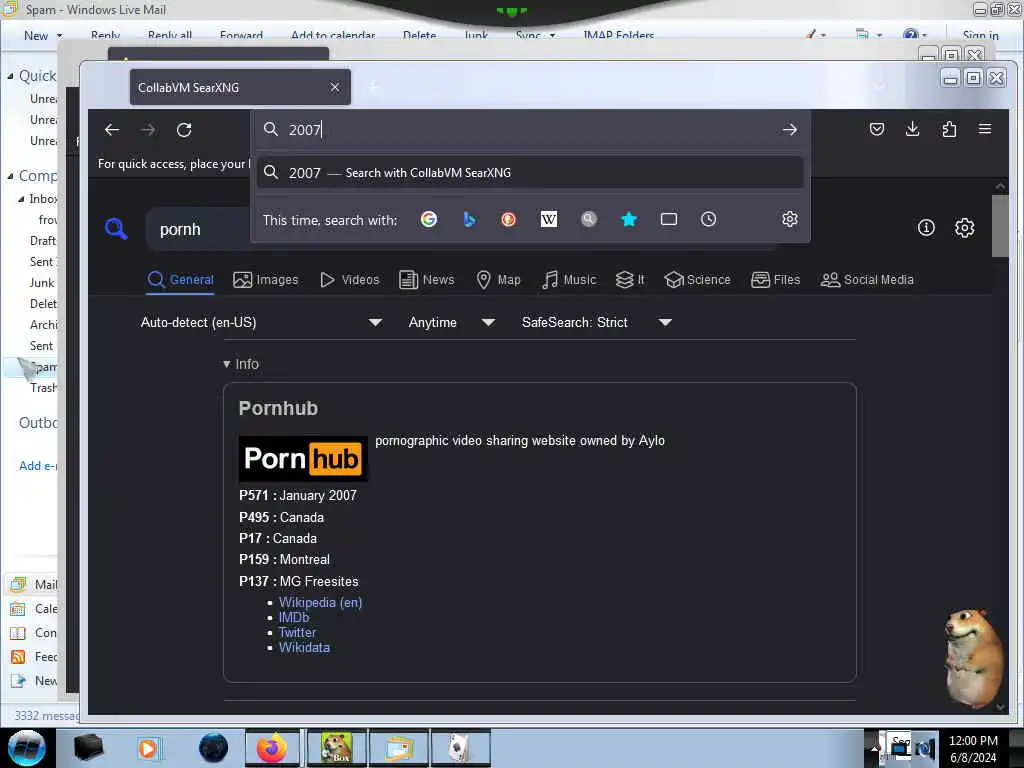Select the General search category
The height and width of the screenshot is (768, 1024).
coord(180,280)
